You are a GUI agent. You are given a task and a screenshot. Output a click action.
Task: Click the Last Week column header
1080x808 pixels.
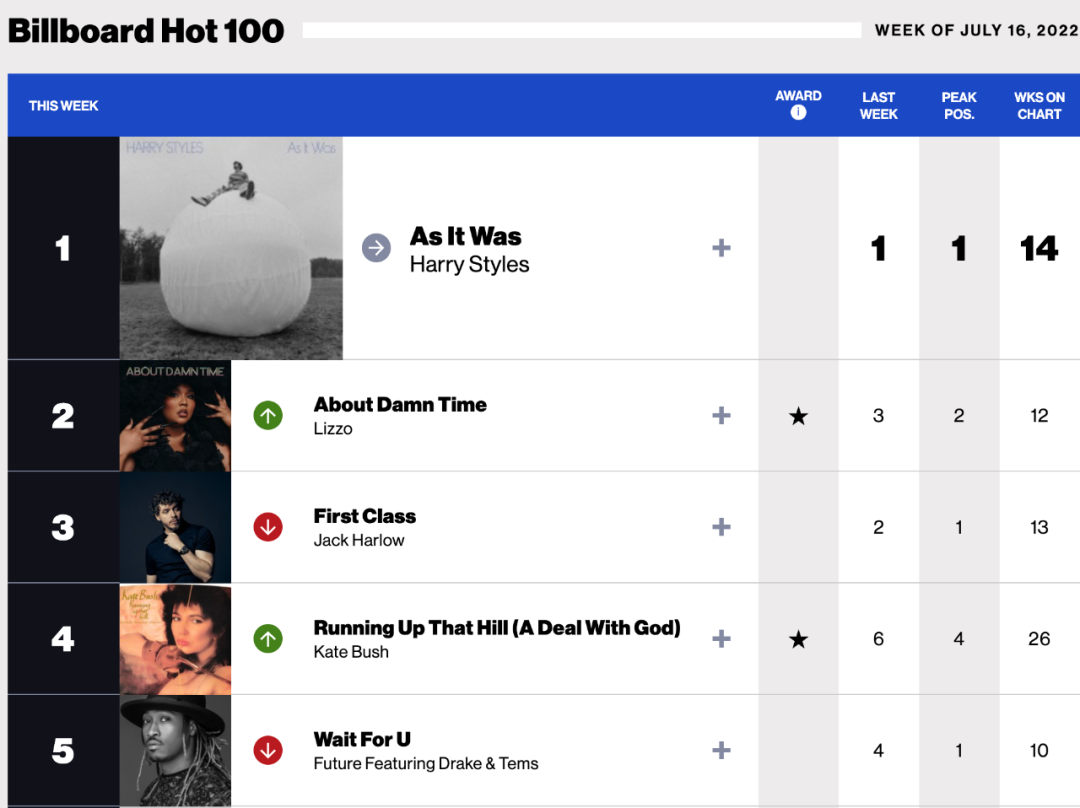(x=878, y=105)
